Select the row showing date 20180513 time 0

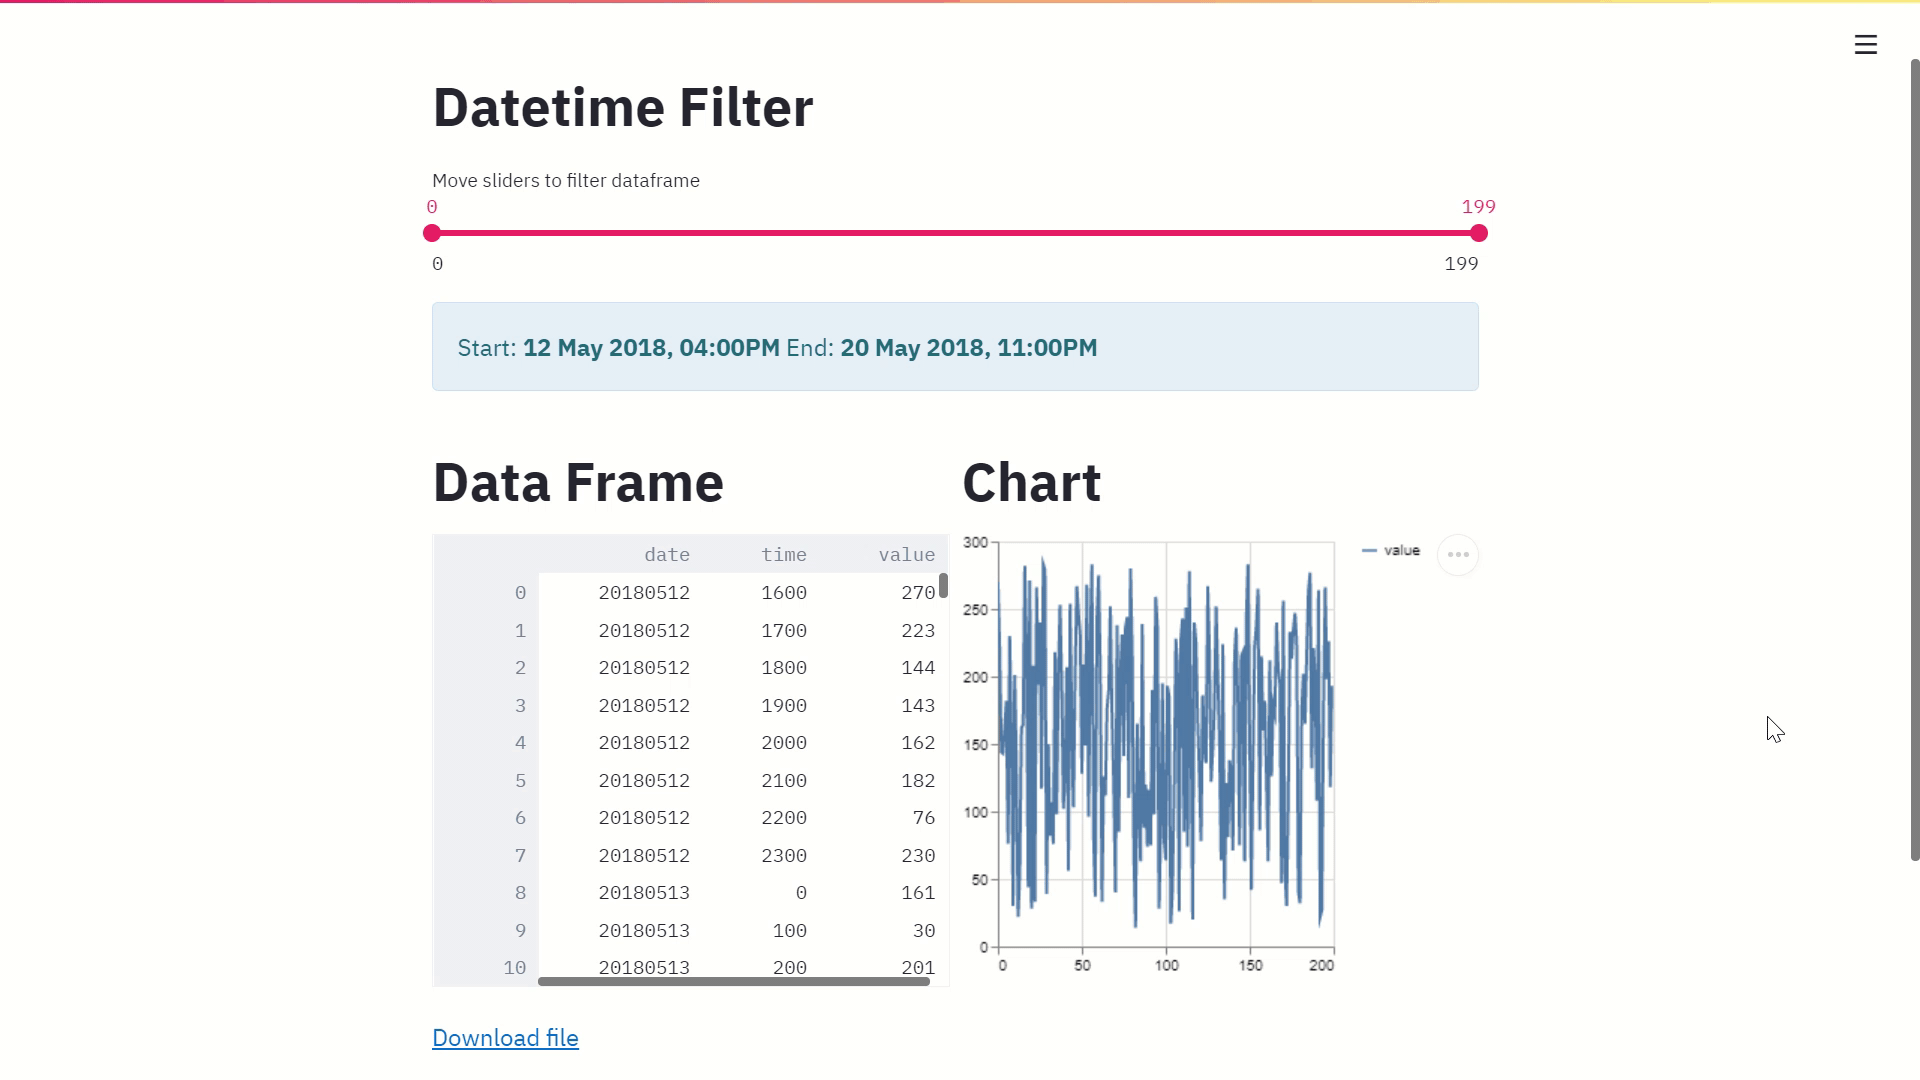tap(700, 892)
